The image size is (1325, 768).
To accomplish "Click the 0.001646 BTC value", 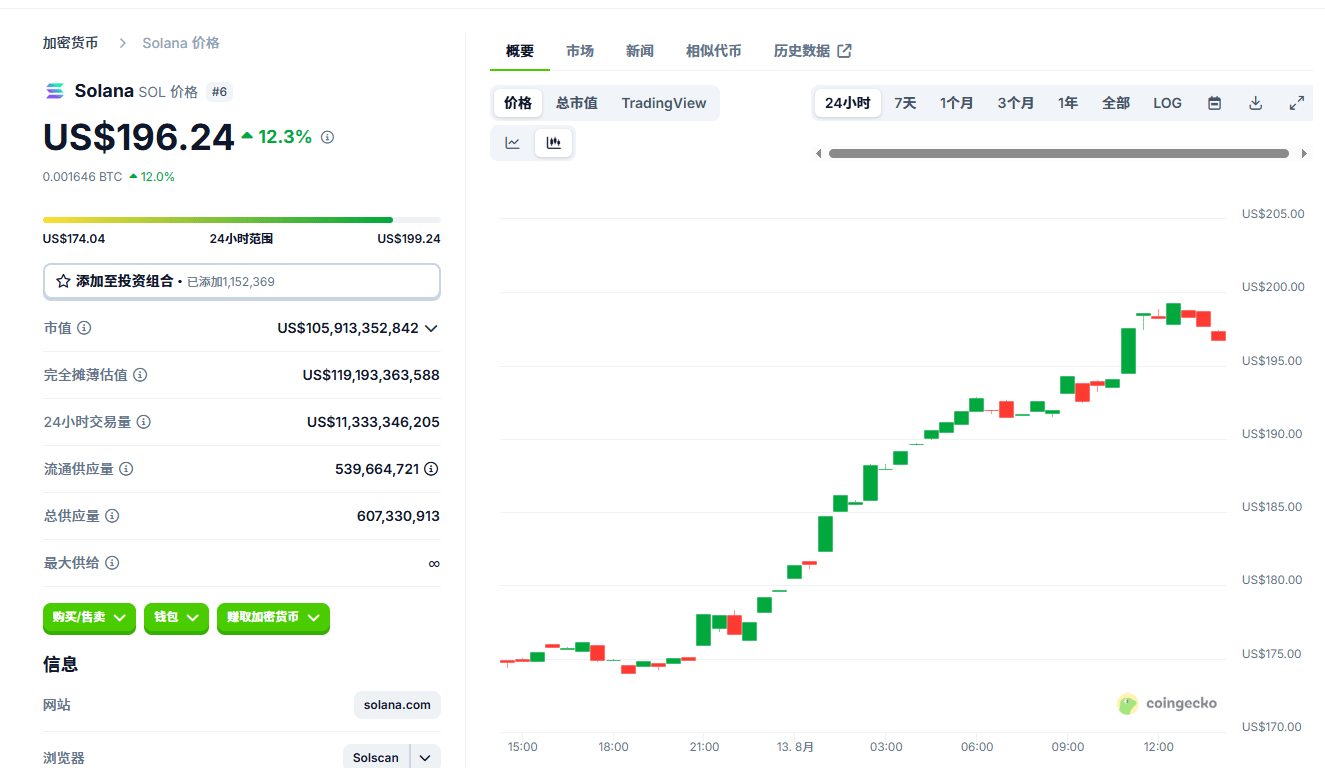I will 82,177.
